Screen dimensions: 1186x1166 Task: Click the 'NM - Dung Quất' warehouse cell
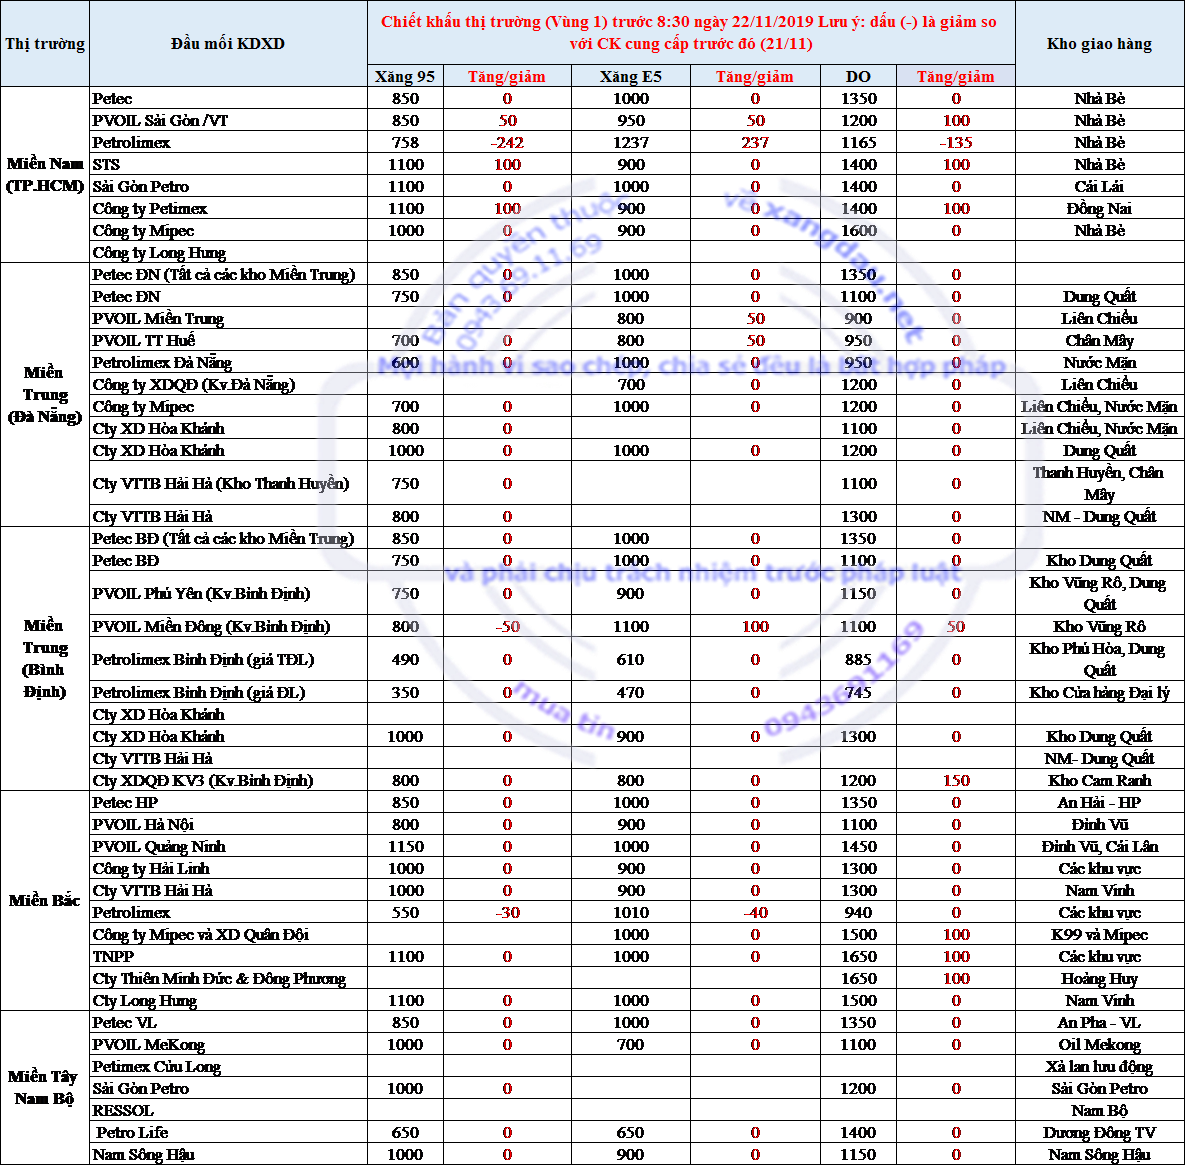point(1099,516)
